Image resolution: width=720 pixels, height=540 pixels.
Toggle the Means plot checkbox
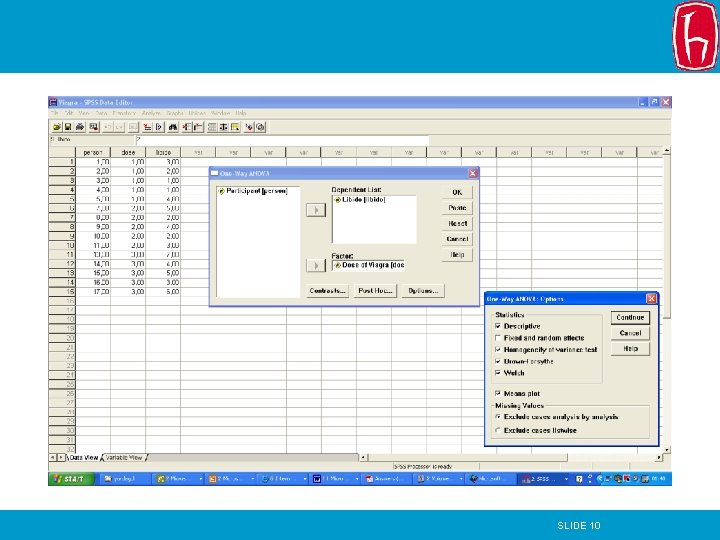pyautogui.click(x=498, y=394)
